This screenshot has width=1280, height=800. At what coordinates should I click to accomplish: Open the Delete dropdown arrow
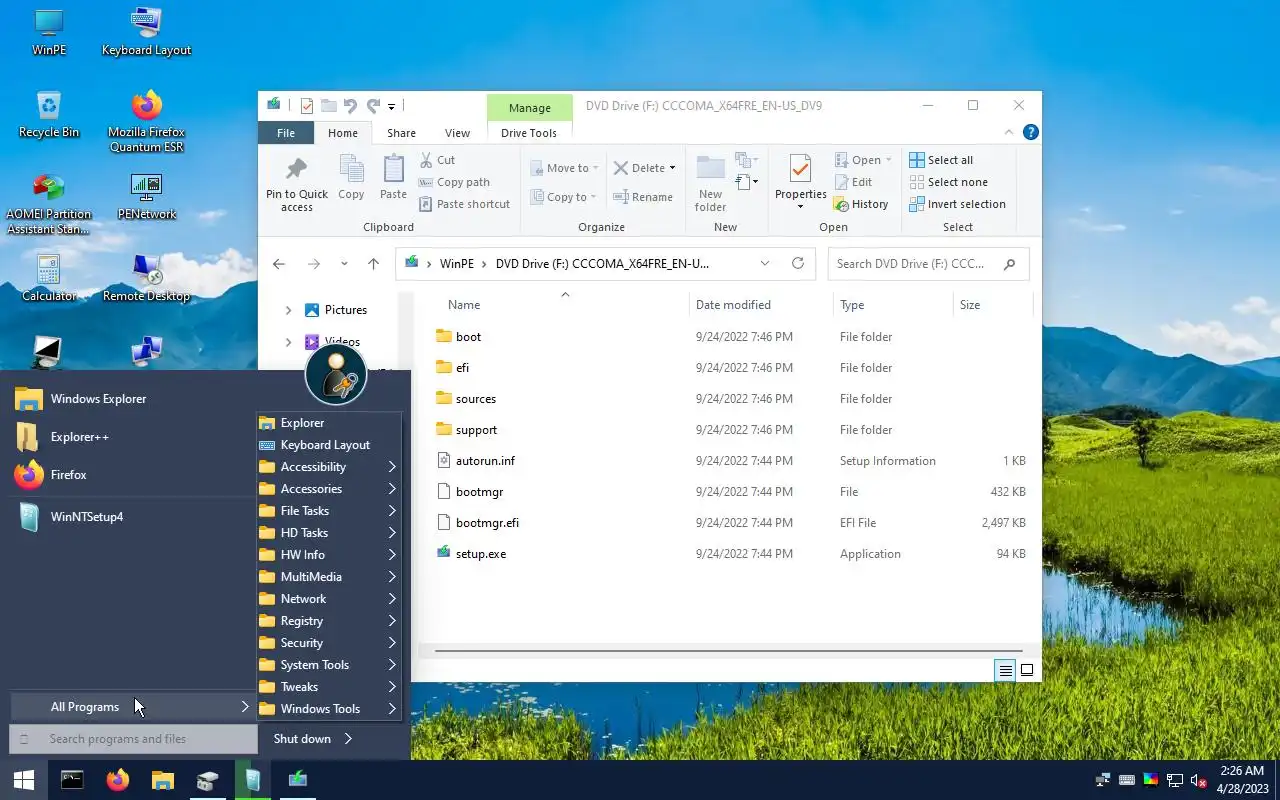[672, 168]
